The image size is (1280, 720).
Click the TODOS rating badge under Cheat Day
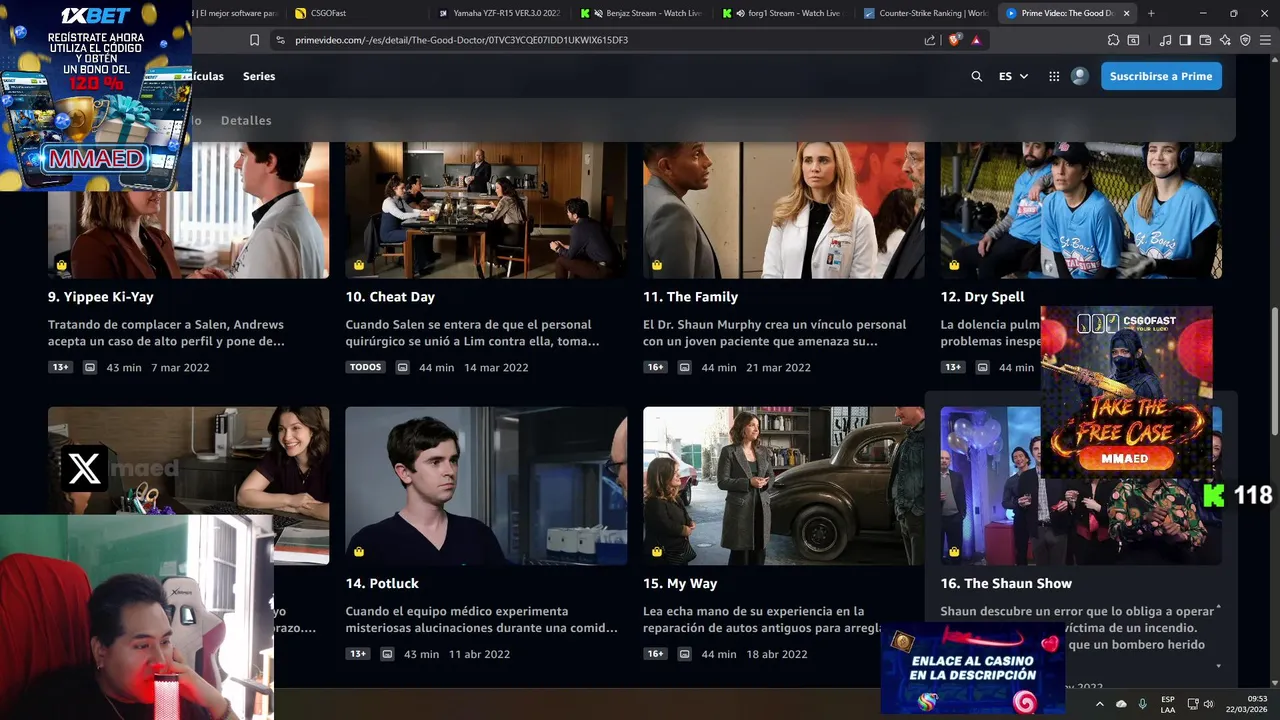point(366,367)
